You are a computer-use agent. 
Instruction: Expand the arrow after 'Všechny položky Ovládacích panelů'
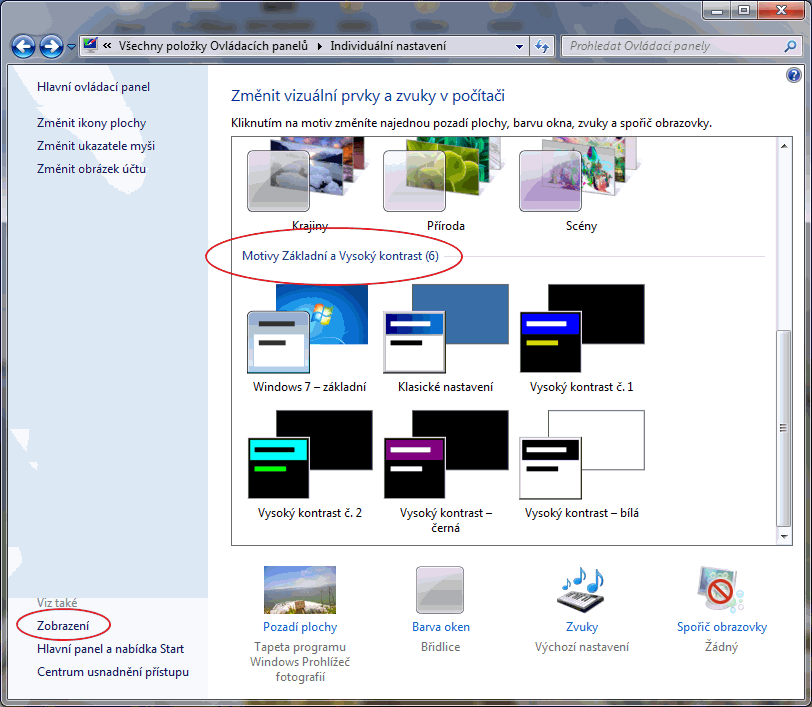pyautogui.click(x=320, y=46)
